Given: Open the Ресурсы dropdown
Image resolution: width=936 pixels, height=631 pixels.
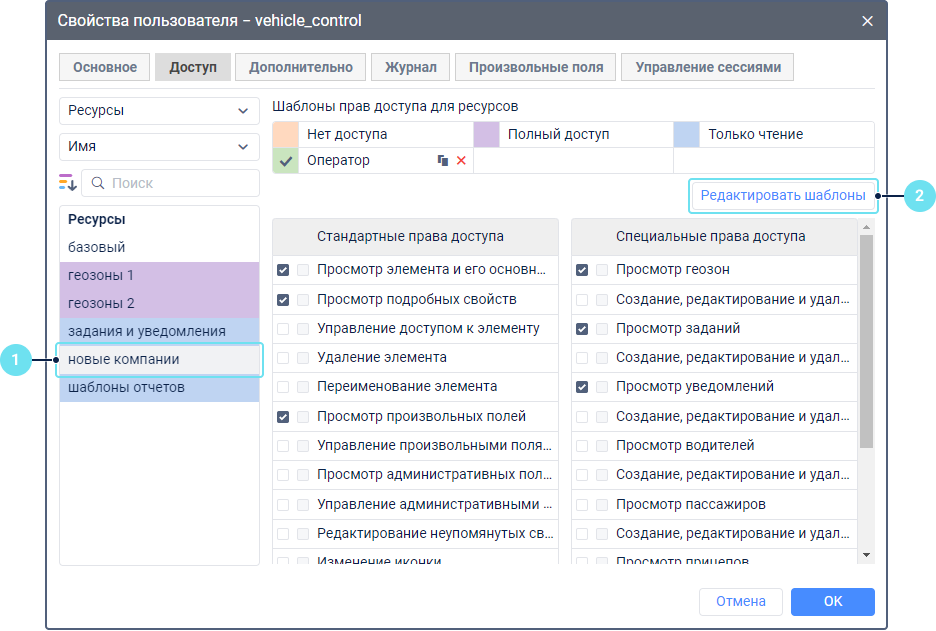Looking at the screenshot, I should (159, 111).
